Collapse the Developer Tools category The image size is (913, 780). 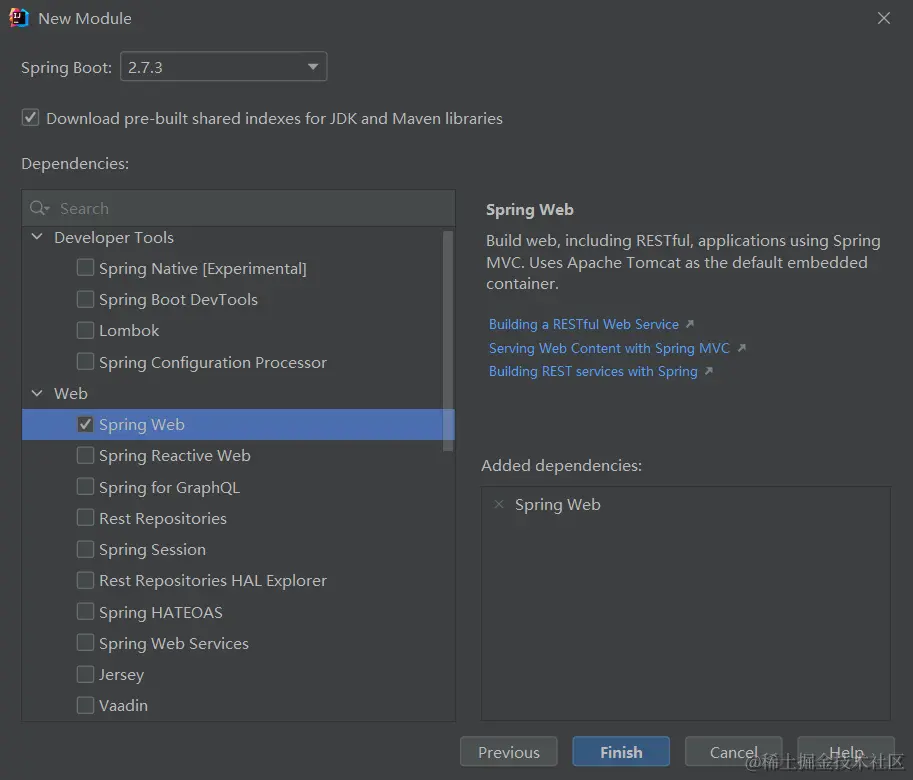tap(38, 237)
